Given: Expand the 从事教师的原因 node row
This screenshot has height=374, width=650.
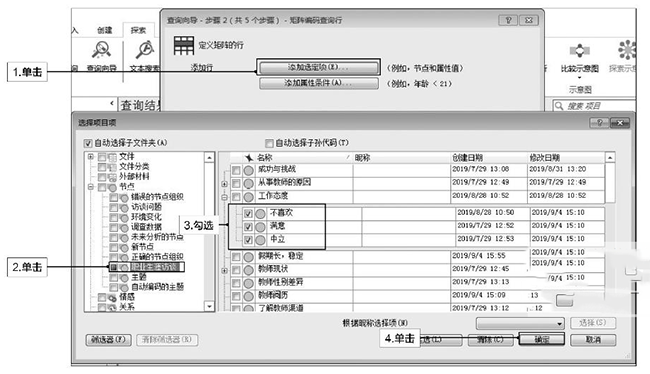Looking at the screenshot, I should click(x=224, y=184).
